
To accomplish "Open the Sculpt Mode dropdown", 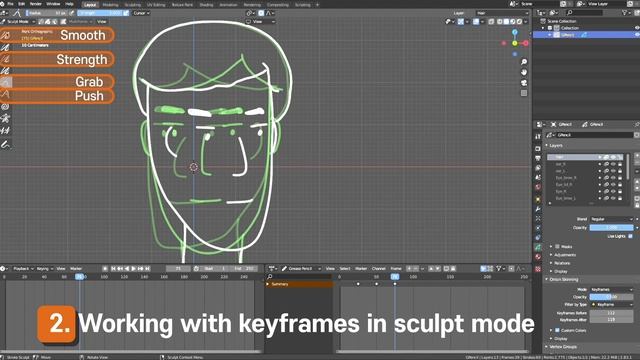I will [18, 21].
